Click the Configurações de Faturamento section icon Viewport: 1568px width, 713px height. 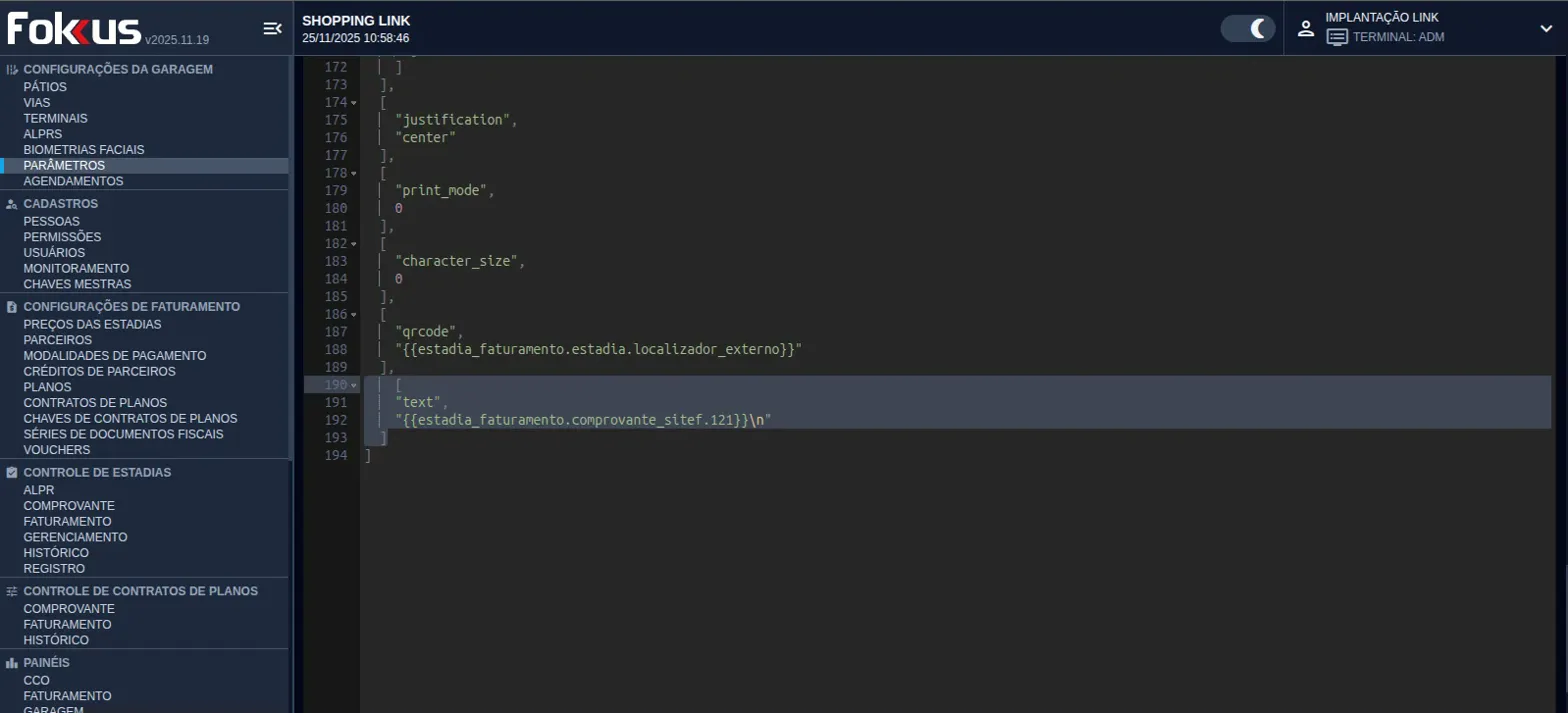point(12,307)
